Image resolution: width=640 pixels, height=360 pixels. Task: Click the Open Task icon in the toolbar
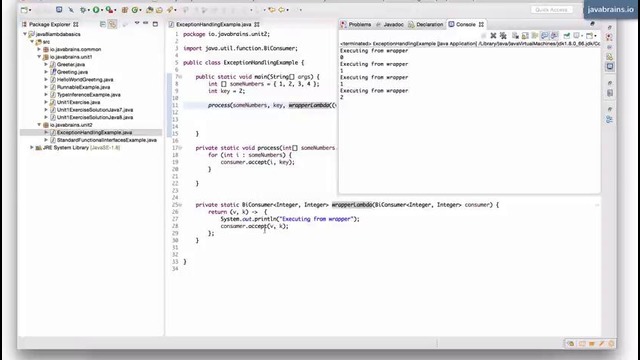click(x=159, y=10)
